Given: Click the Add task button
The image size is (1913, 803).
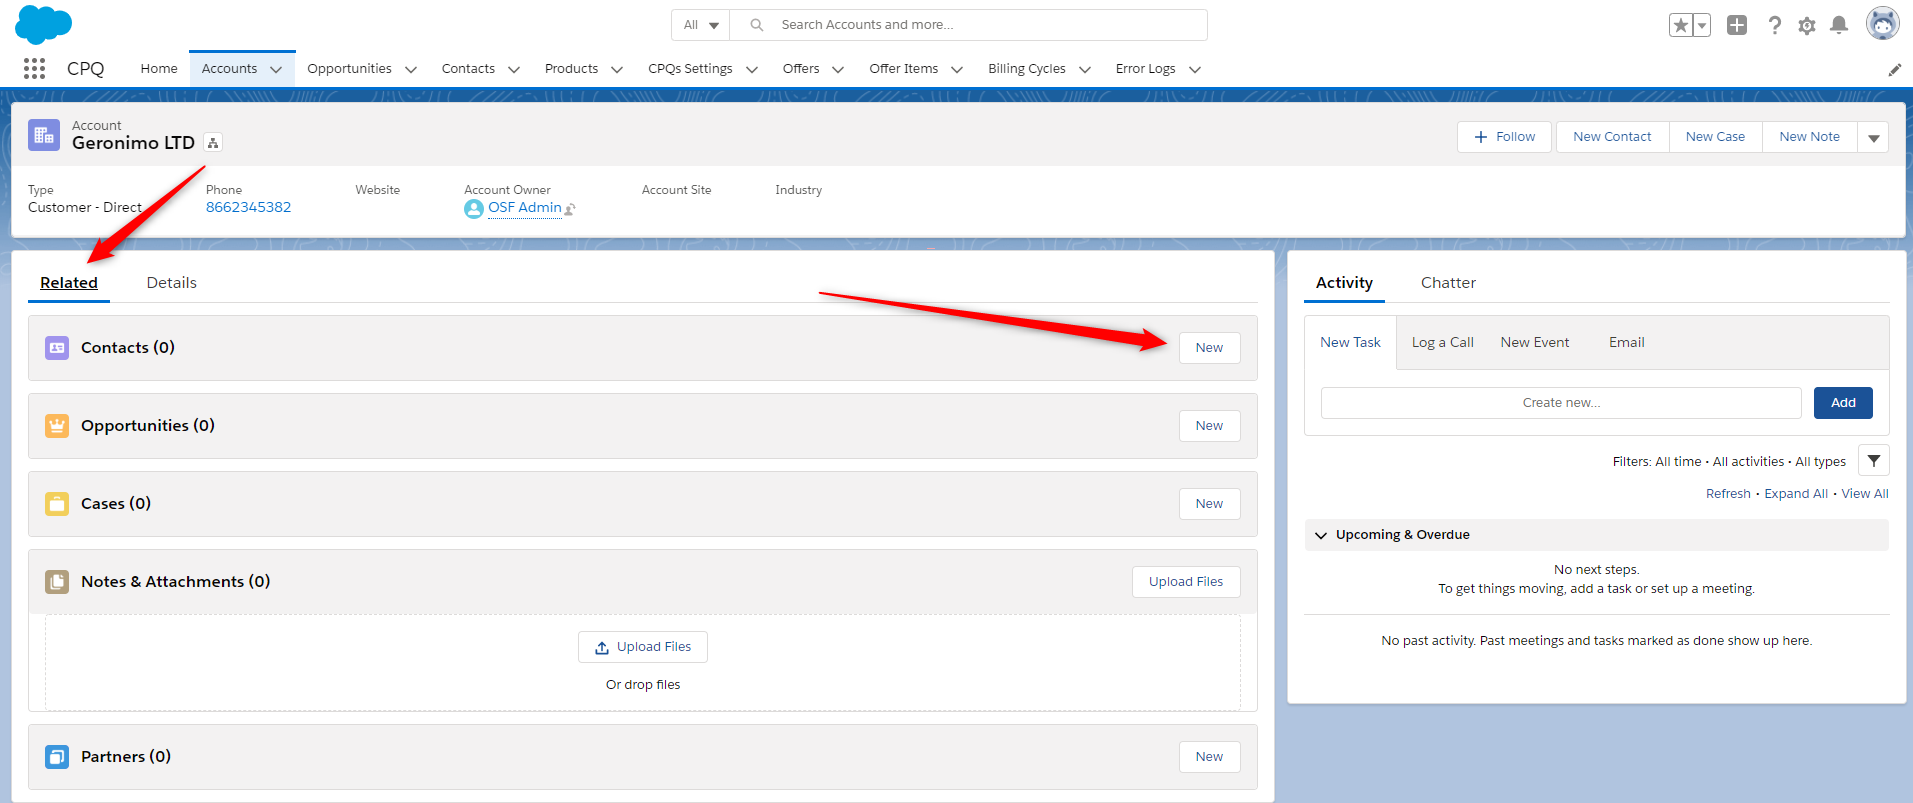Looking at the screenshot, I should [1843, 403].
